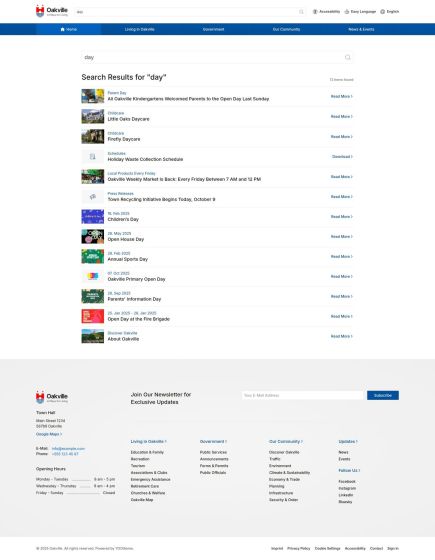
Task: Click the Oakville logo in the footer
Action: (x=52, y=397)
